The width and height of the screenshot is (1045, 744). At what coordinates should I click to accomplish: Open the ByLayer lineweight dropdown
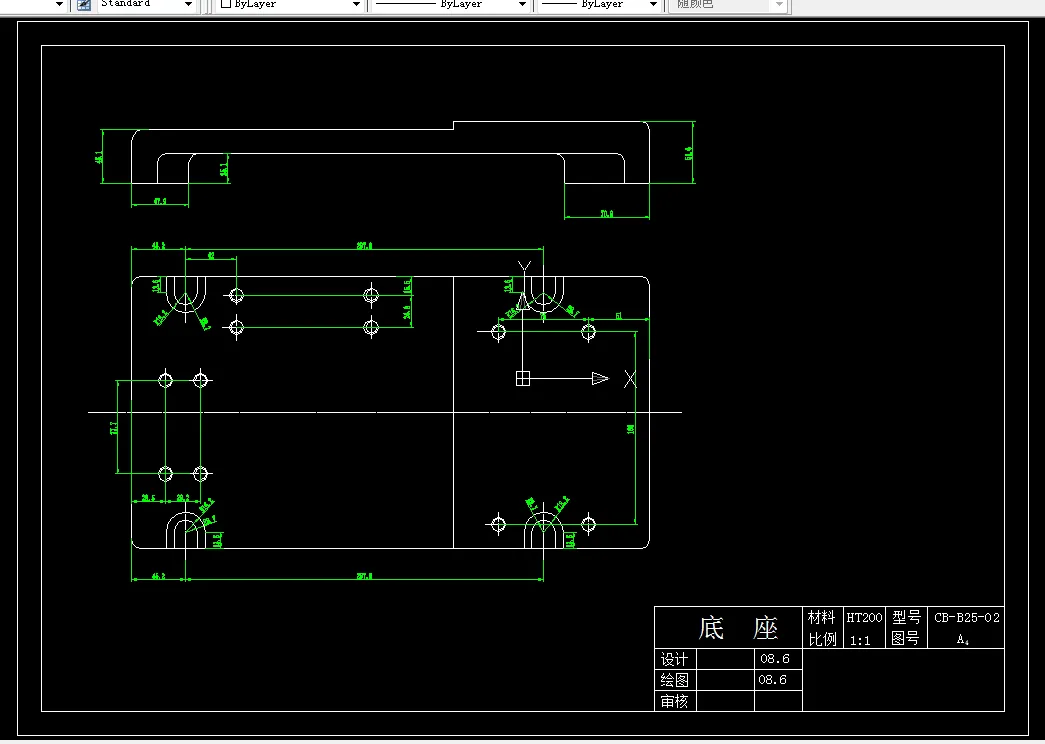(653, 5)
